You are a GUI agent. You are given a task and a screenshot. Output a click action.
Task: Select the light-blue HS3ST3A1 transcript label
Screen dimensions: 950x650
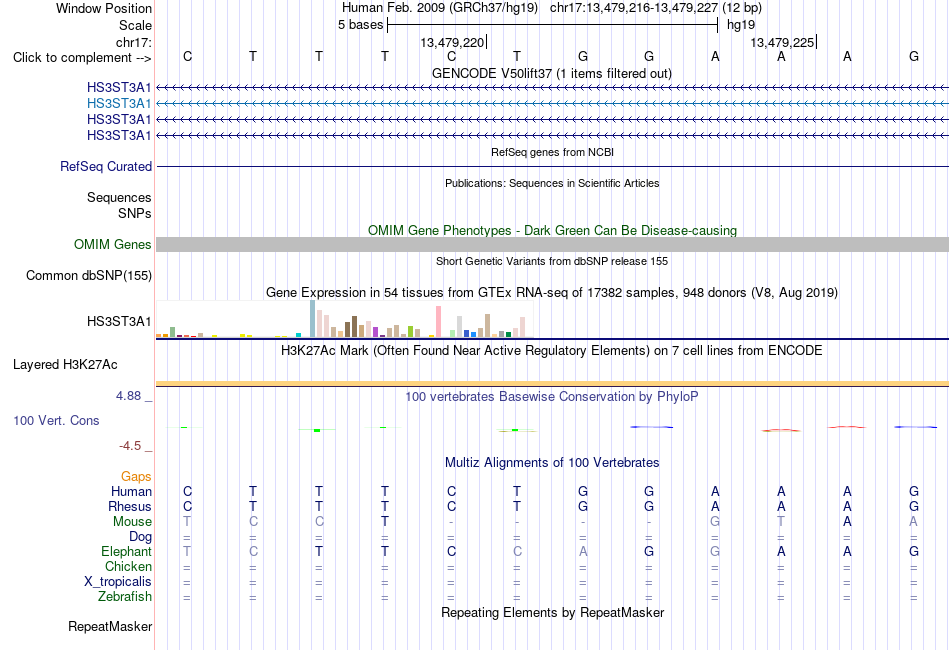(x=119, y=104)
